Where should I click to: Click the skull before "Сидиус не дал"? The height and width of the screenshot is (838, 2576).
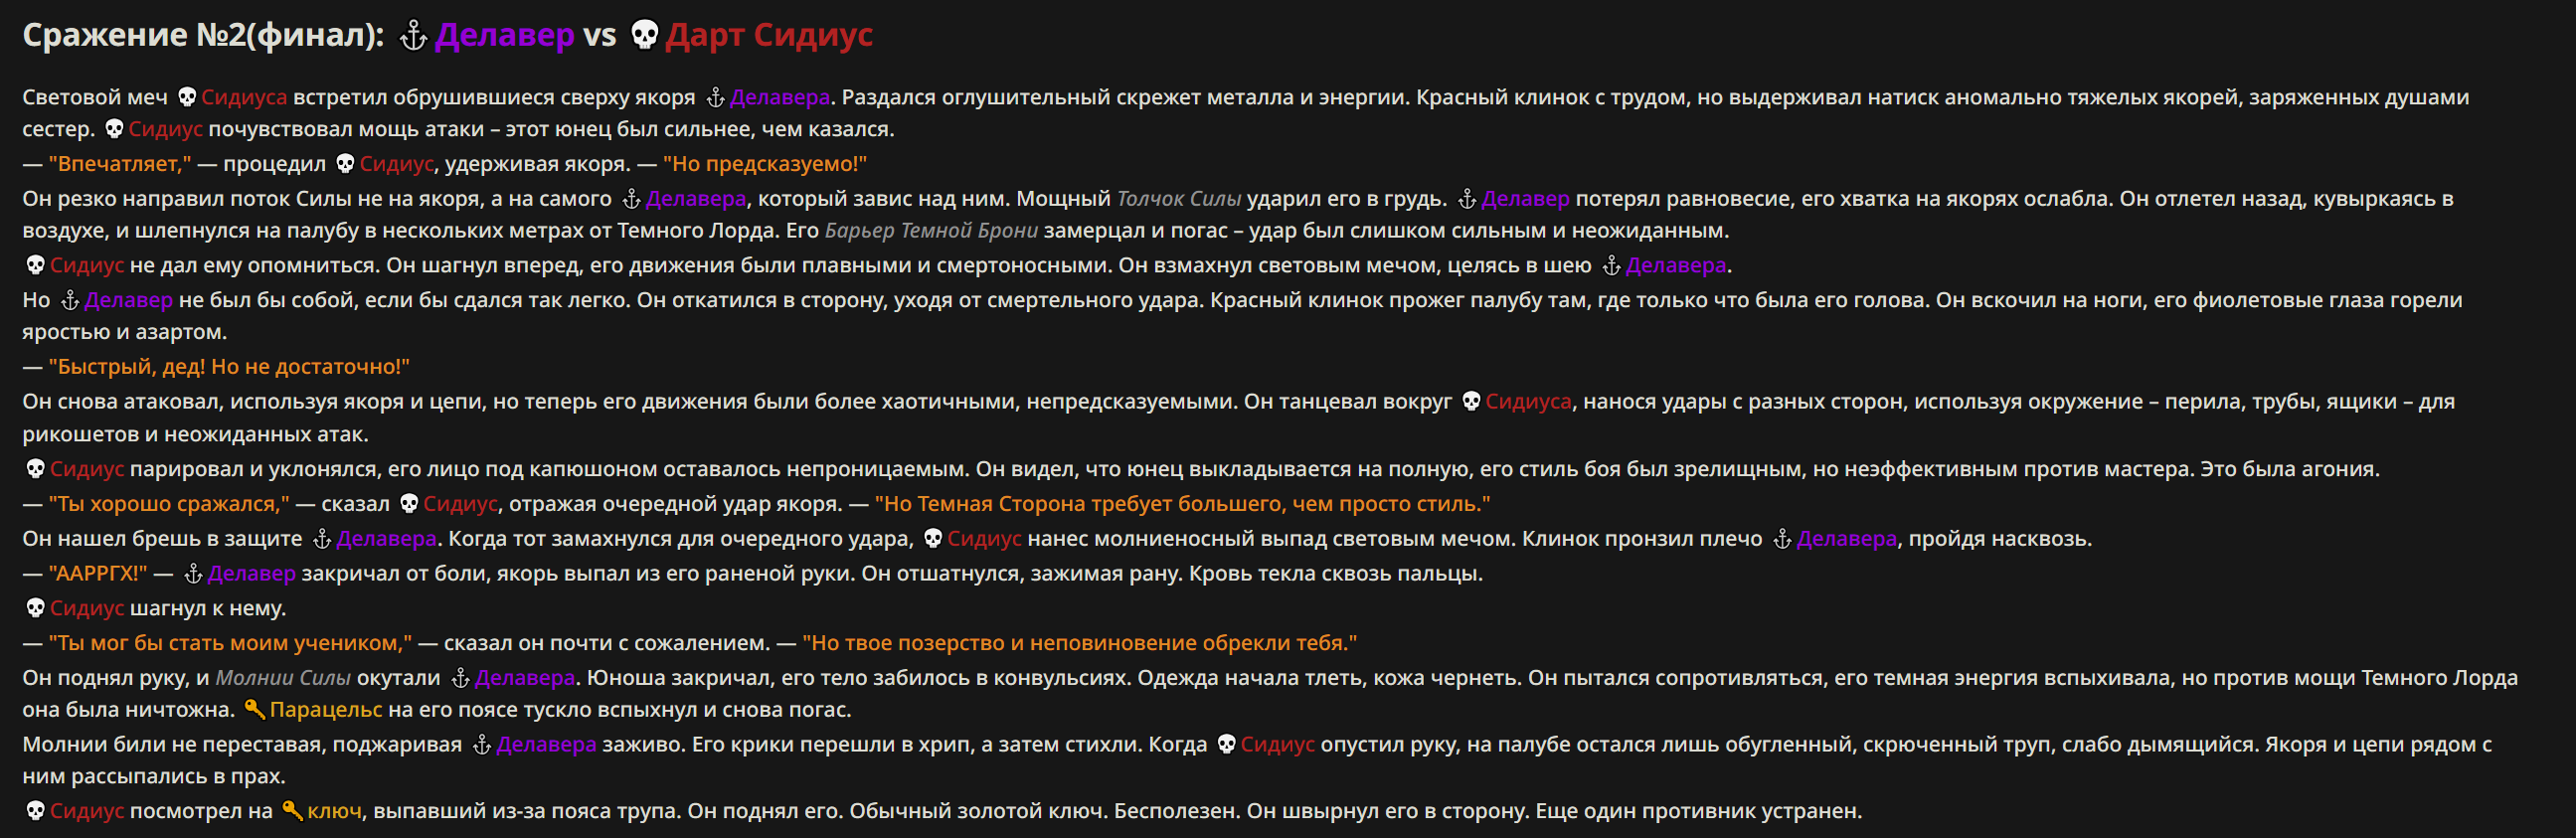tap(35, 265)
